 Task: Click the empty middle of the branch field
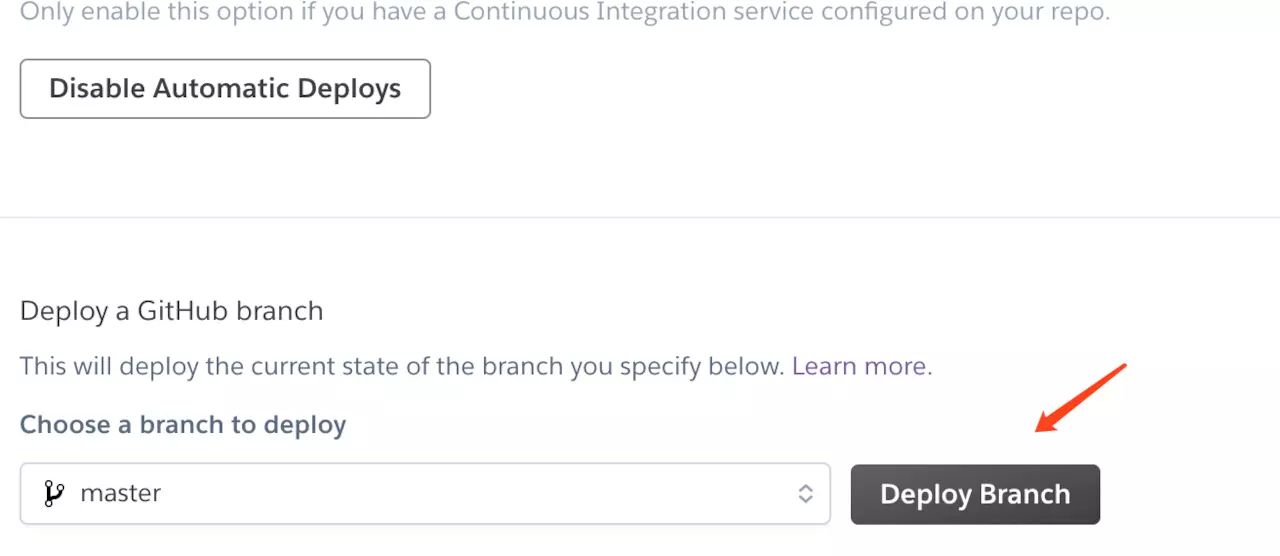(x=480, y=493)
